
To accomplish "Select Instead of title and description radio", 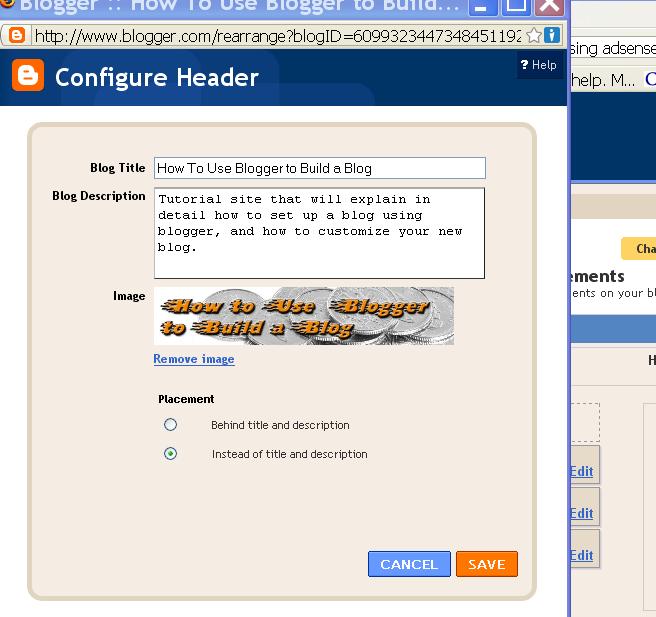I will pyautogui.click(x=170, y=453).
